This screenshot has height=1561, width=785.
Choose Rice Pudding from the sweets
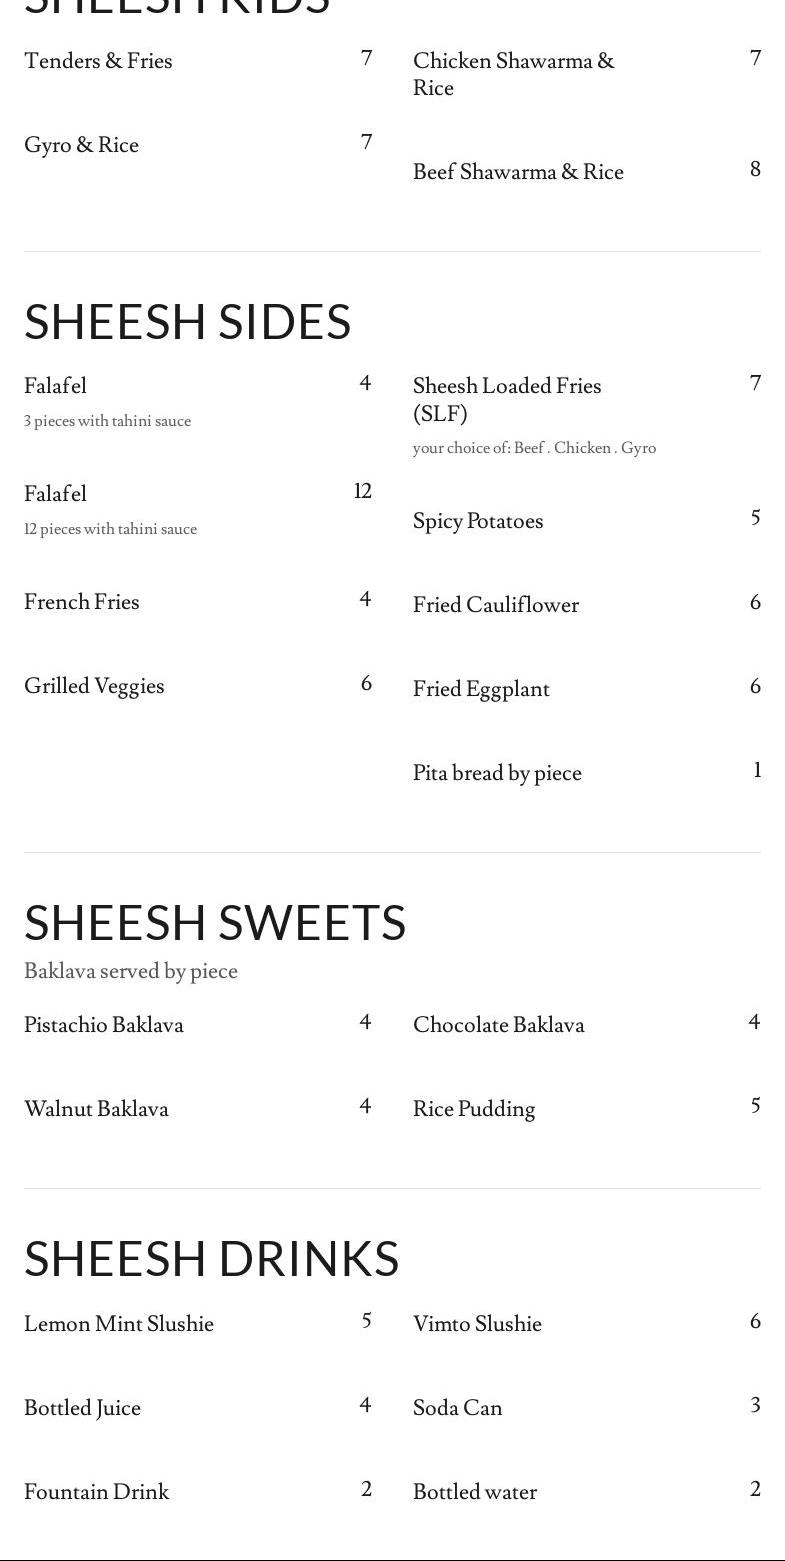[x=474, y=1109]
